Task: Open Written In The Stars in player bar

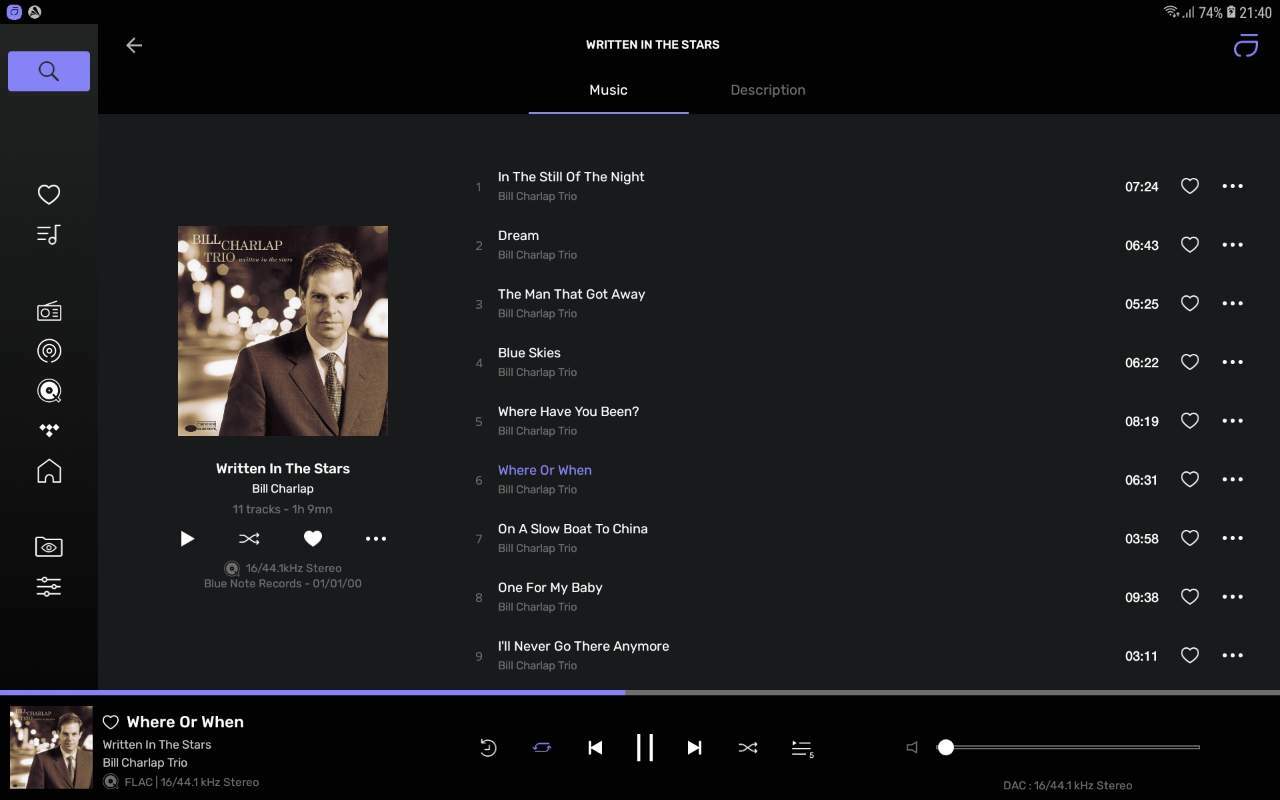Action: (157, 745)
